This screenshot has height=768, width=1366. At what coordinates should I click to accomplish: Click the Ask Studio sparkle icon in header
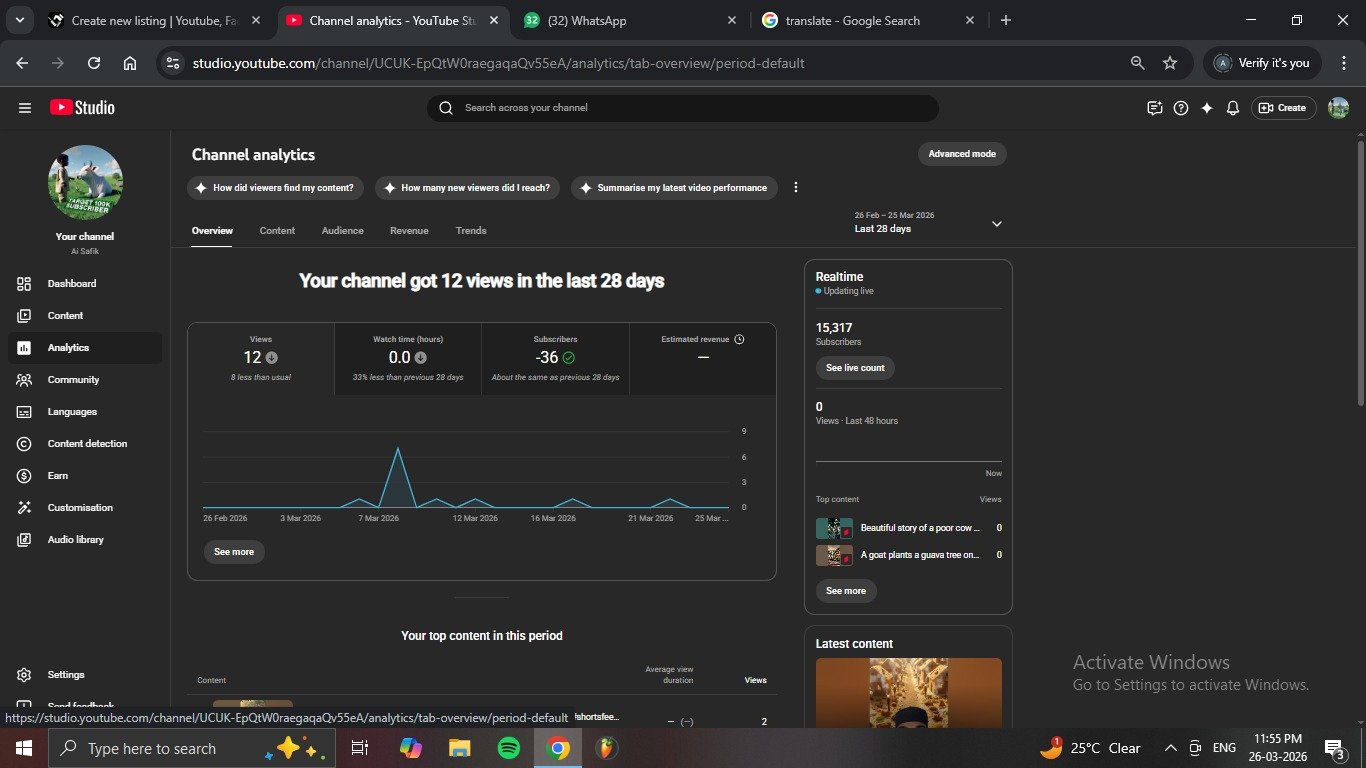point(1207,108)
